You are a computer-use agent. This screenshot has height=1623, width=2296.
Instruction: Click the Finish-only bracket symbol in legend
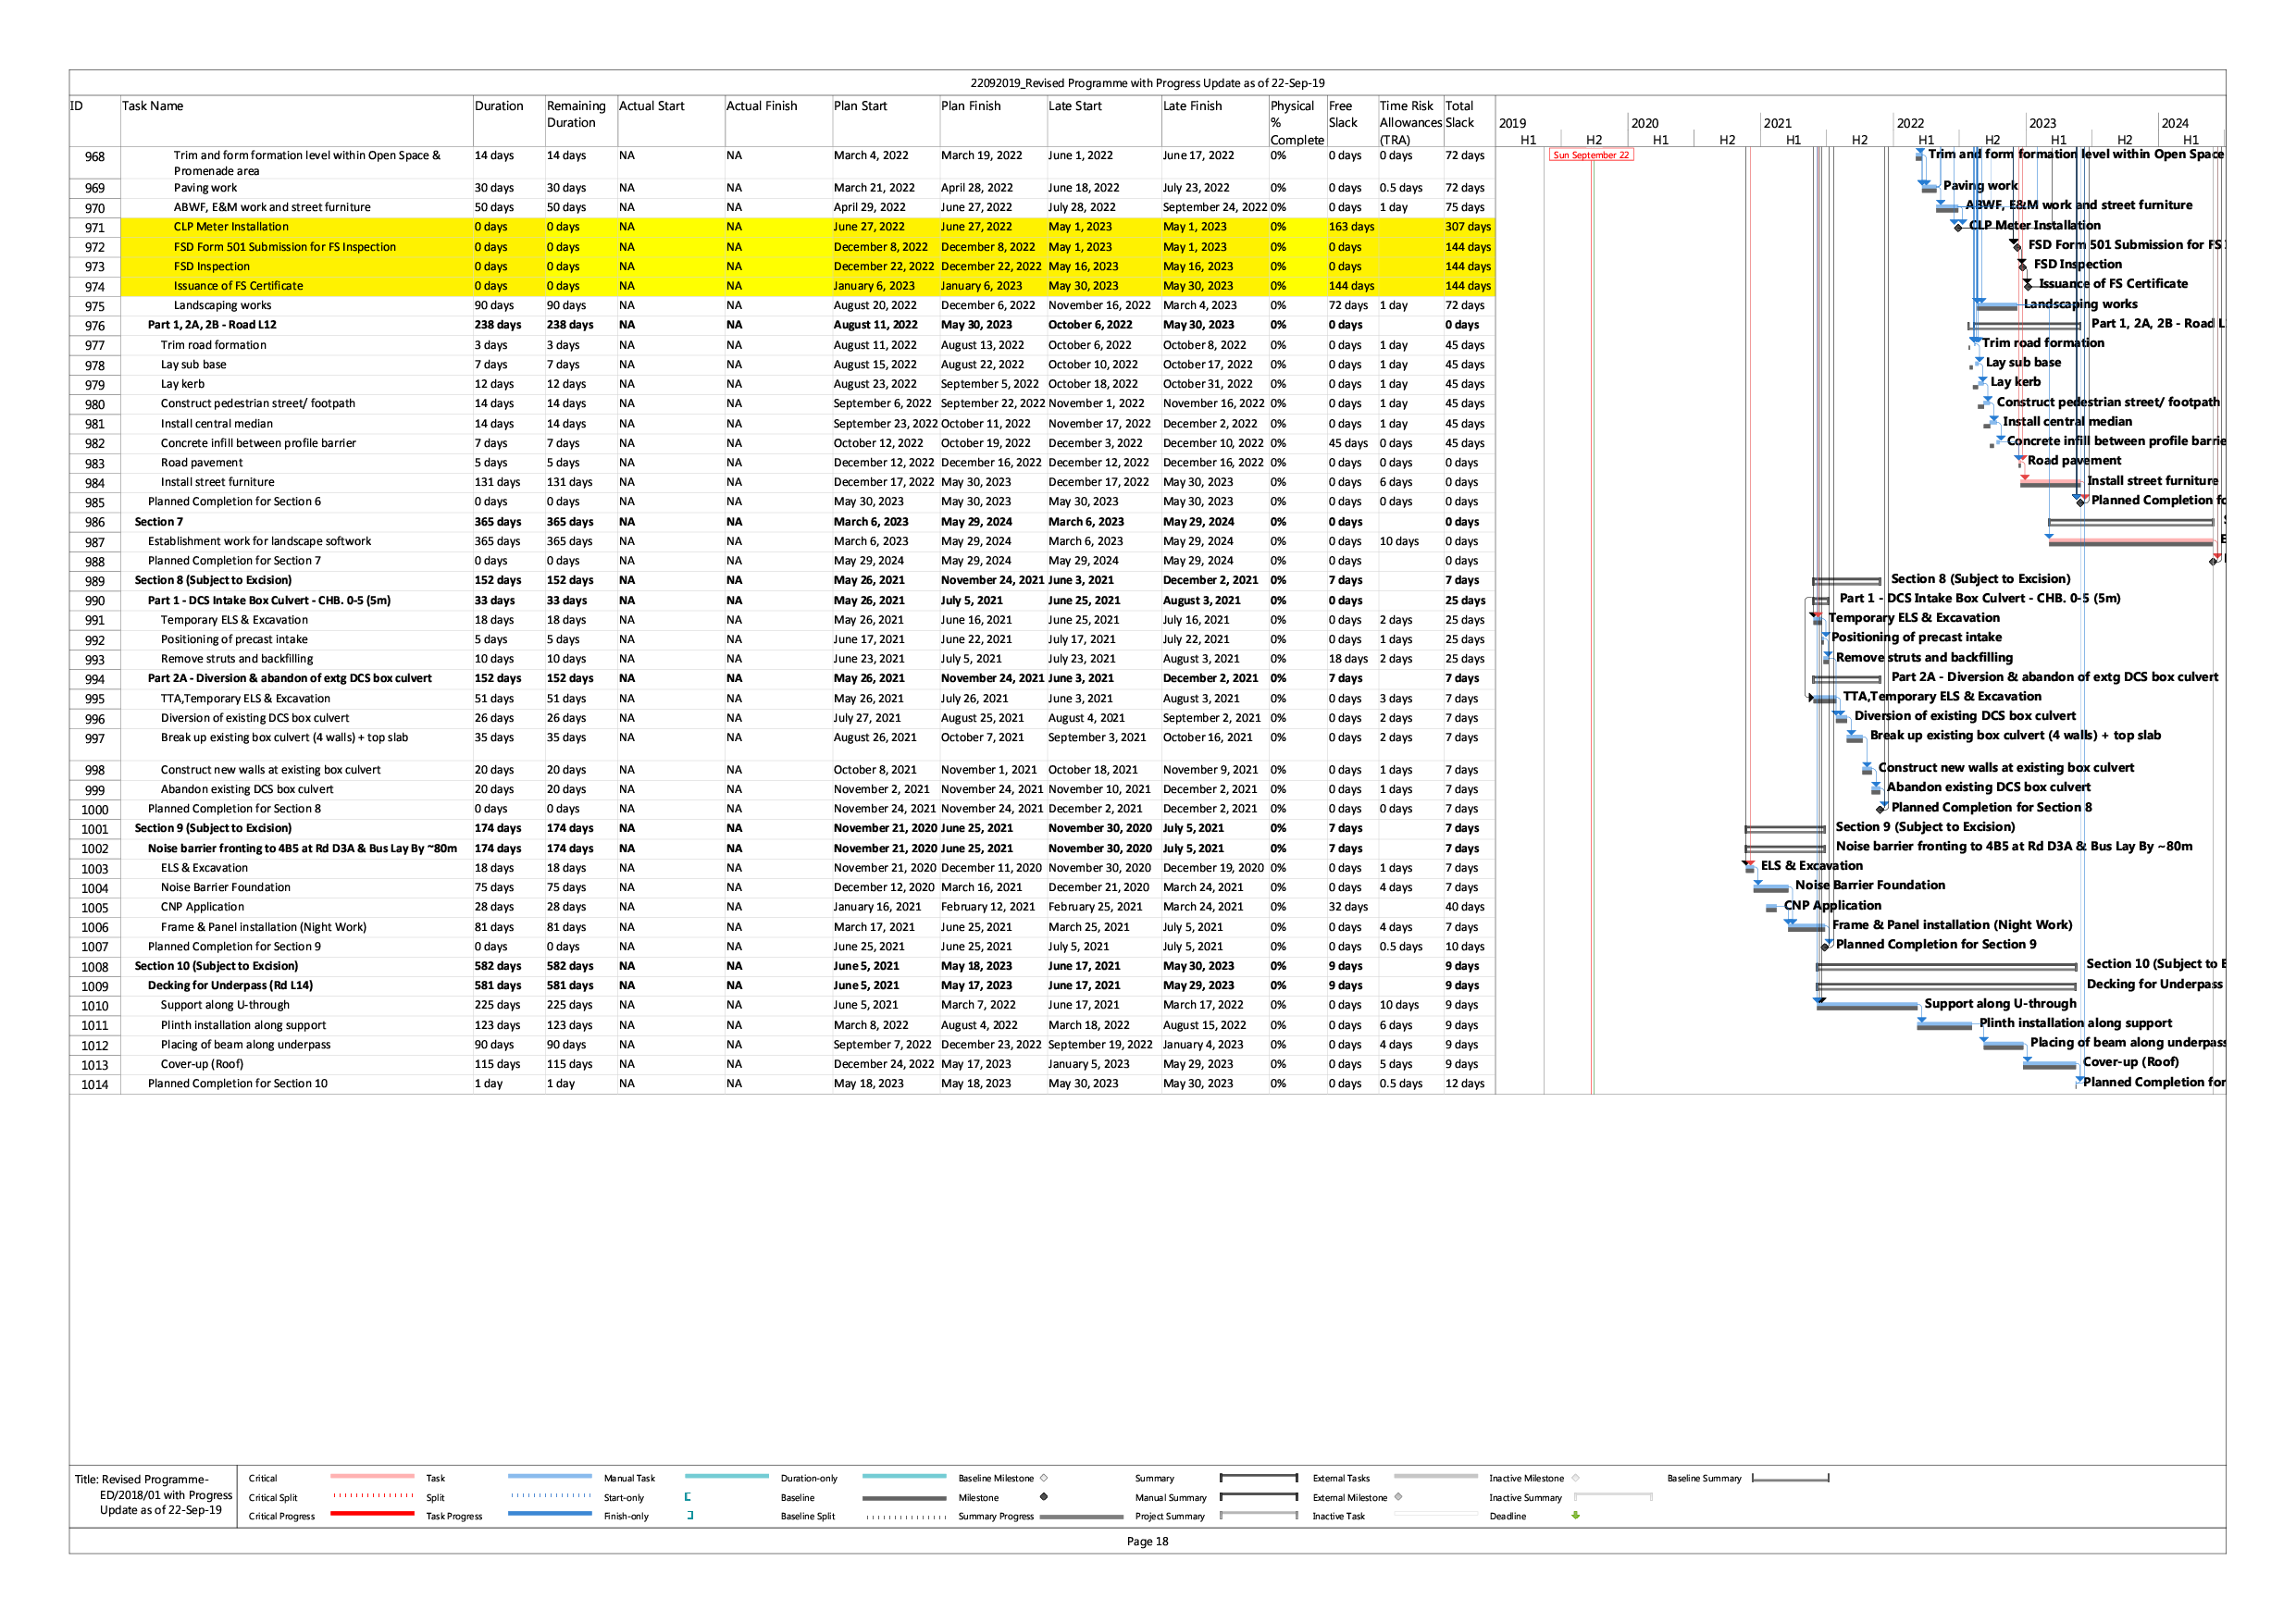pyautogui.click(x=690, y=1516)
